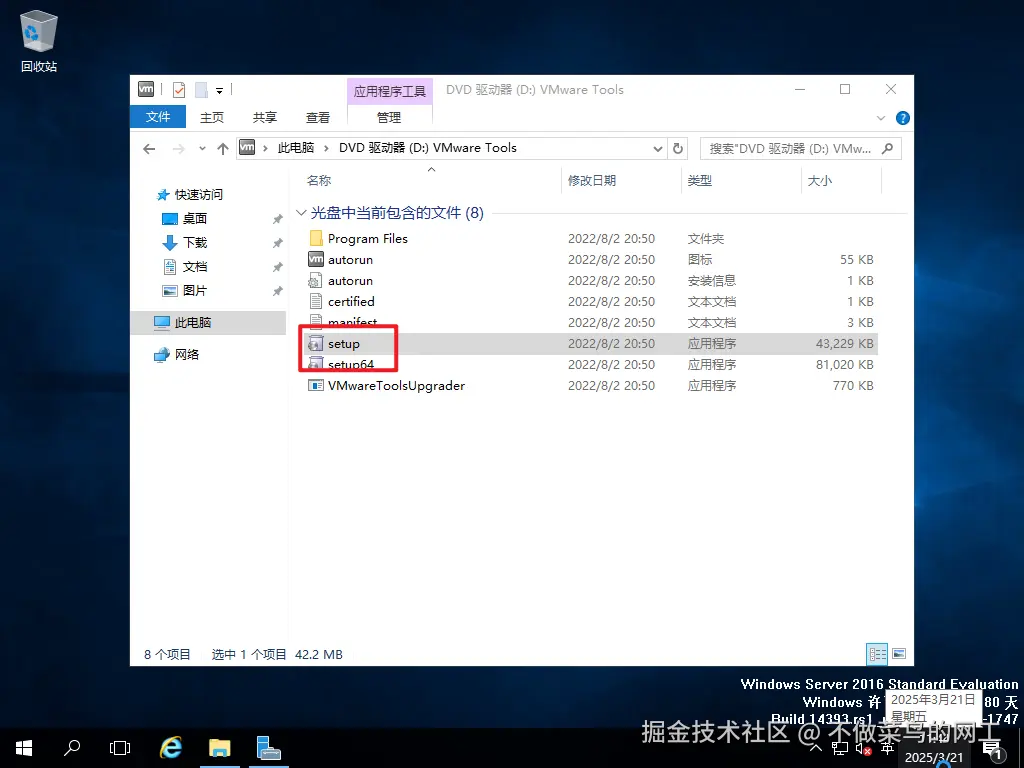Switch to large thumbnails view
The height and width of the screenshot is (768, 1024).
[898, 654]
